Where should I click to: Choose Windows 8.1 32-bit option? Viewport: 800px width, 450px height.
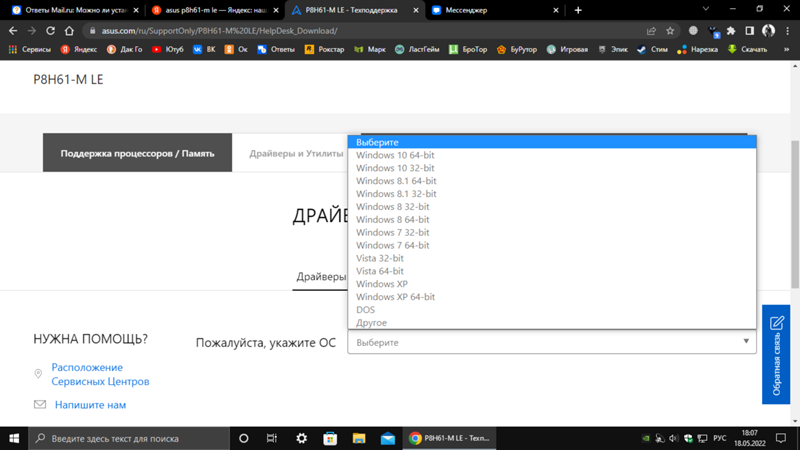(x=552, y=194)
